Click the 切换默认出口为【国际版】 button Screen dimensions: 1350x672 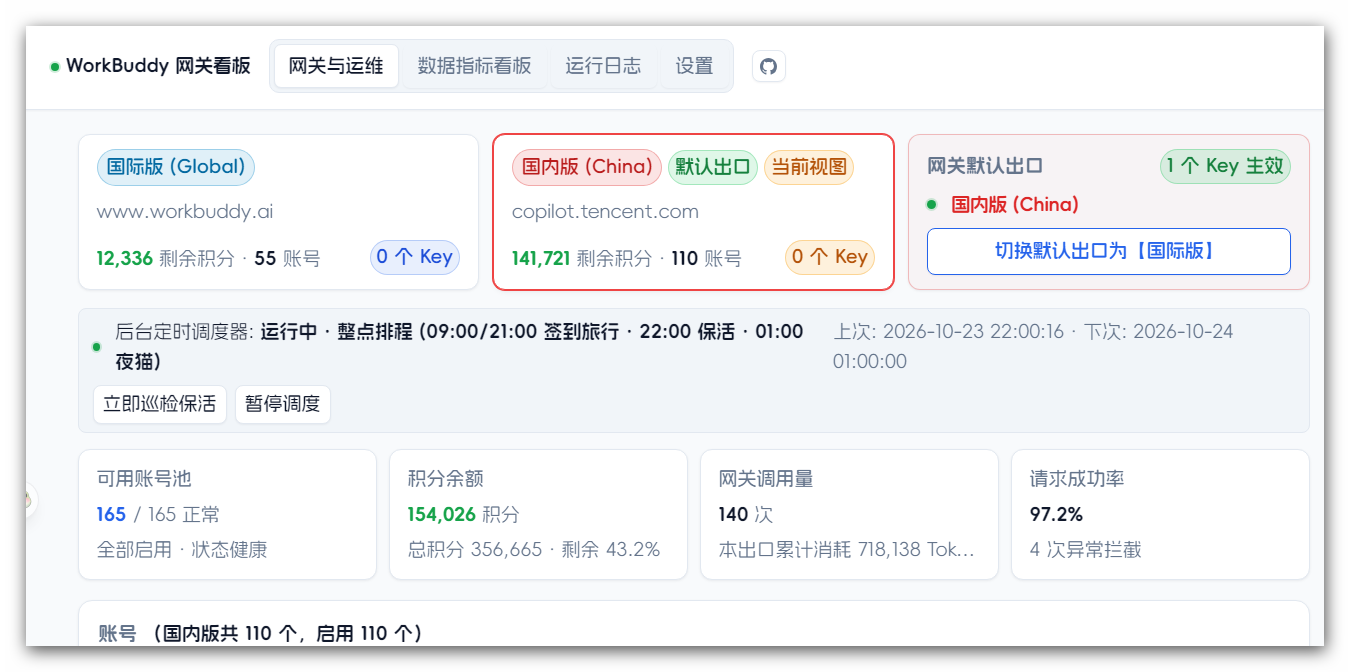point(1108,251)
